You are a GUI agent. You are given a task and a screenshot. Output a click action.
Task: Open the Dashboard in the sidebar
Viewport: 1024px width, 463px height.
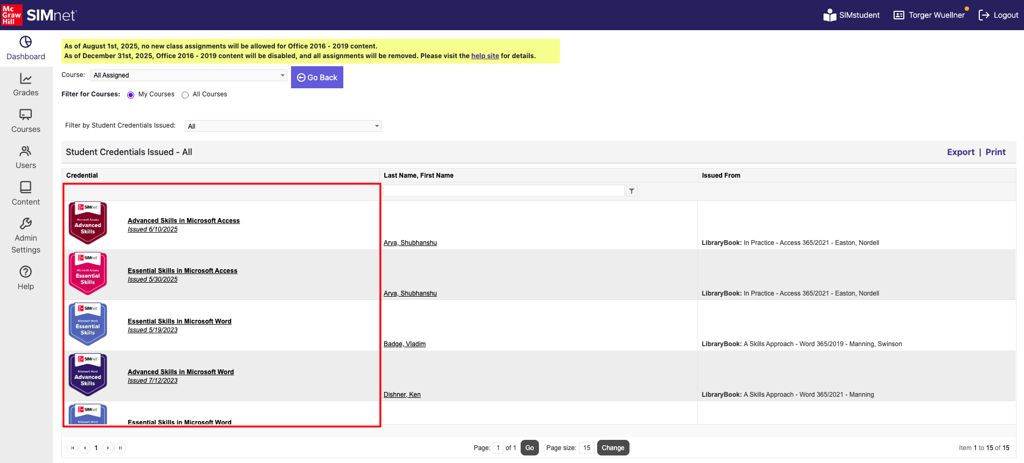25,48
